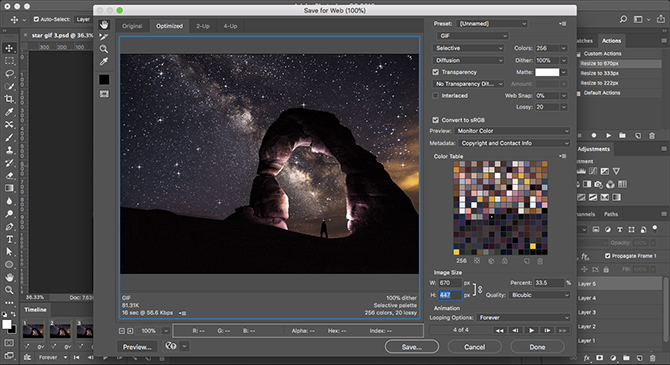This screenshot has height=365, width=670.
Task: Switch to the 2-Up tab
Action: (203, 26)
